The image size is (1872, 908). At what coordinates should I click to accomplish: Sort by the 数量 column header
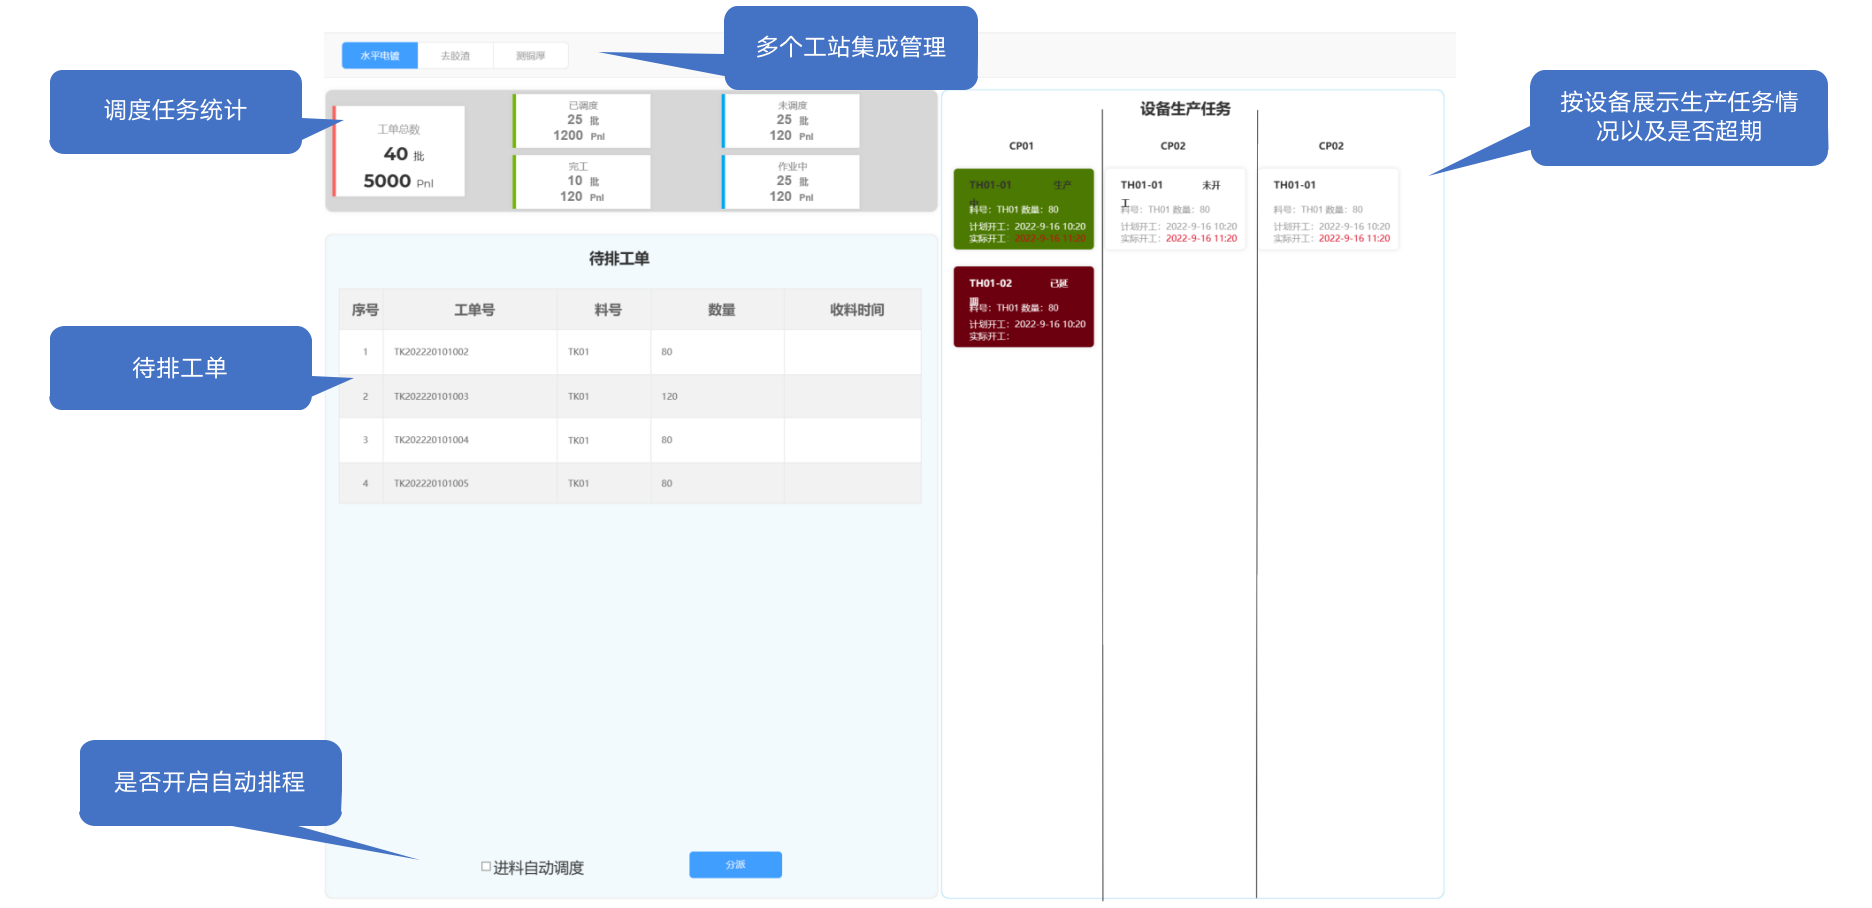(x=721, y=310)
